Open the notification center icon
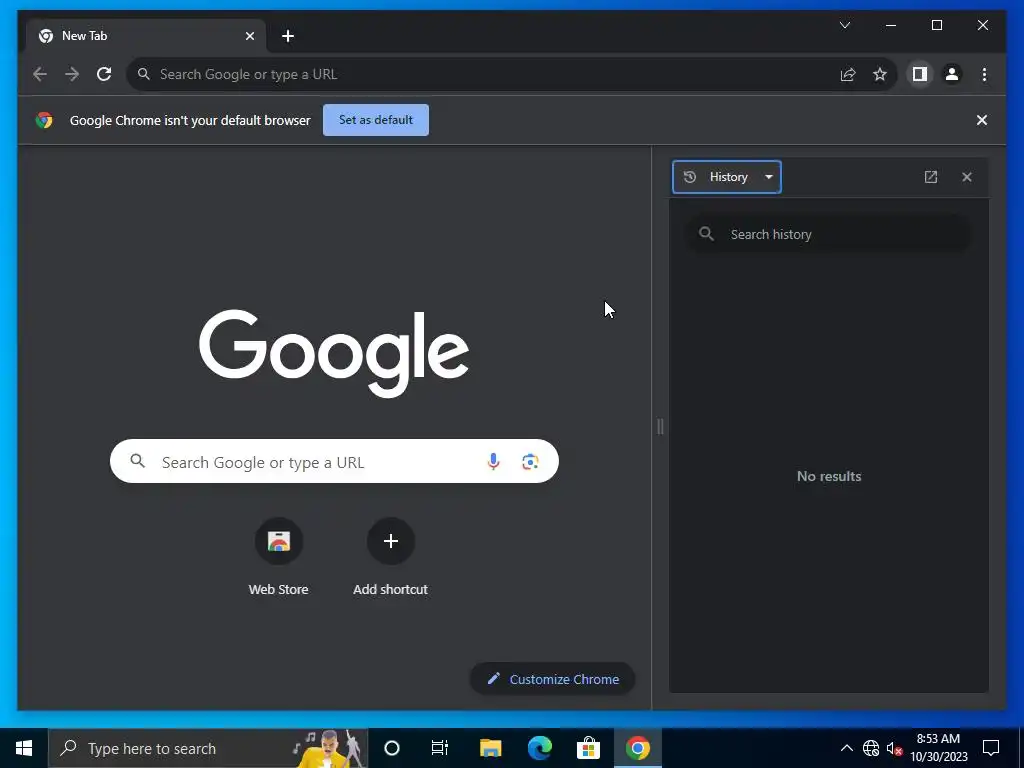1024x768 pixels. tap(991, 748)
